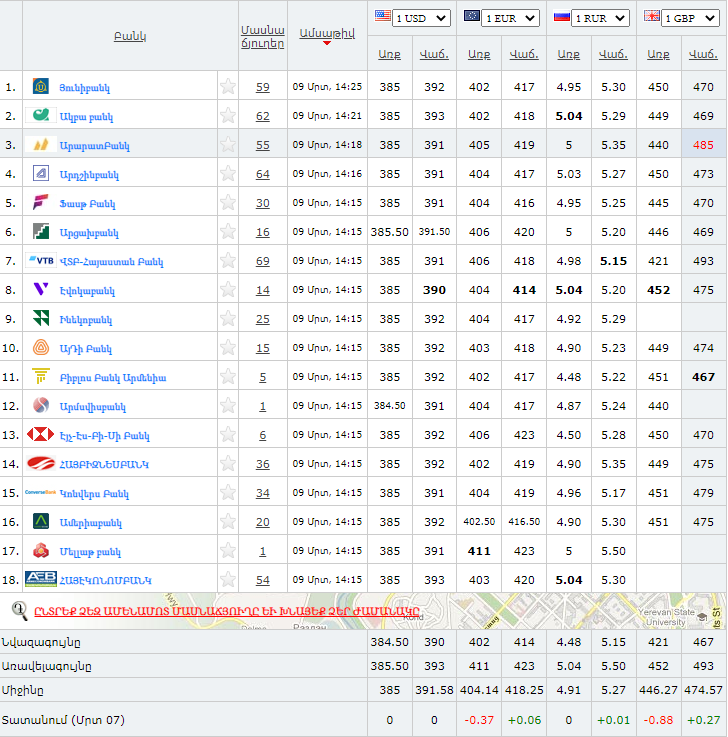Screen dimensions: 728x737
Task: Open the 1 RUR currency dropdown
Action: pyautogui.click(x=601, y=18)
